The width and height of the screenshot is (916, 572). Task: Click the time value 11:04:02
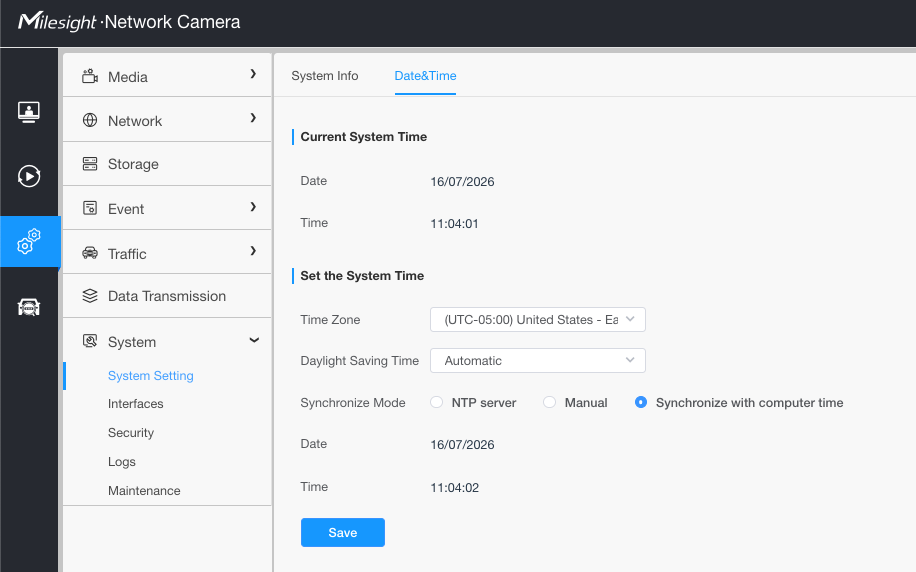pos(454,488)
